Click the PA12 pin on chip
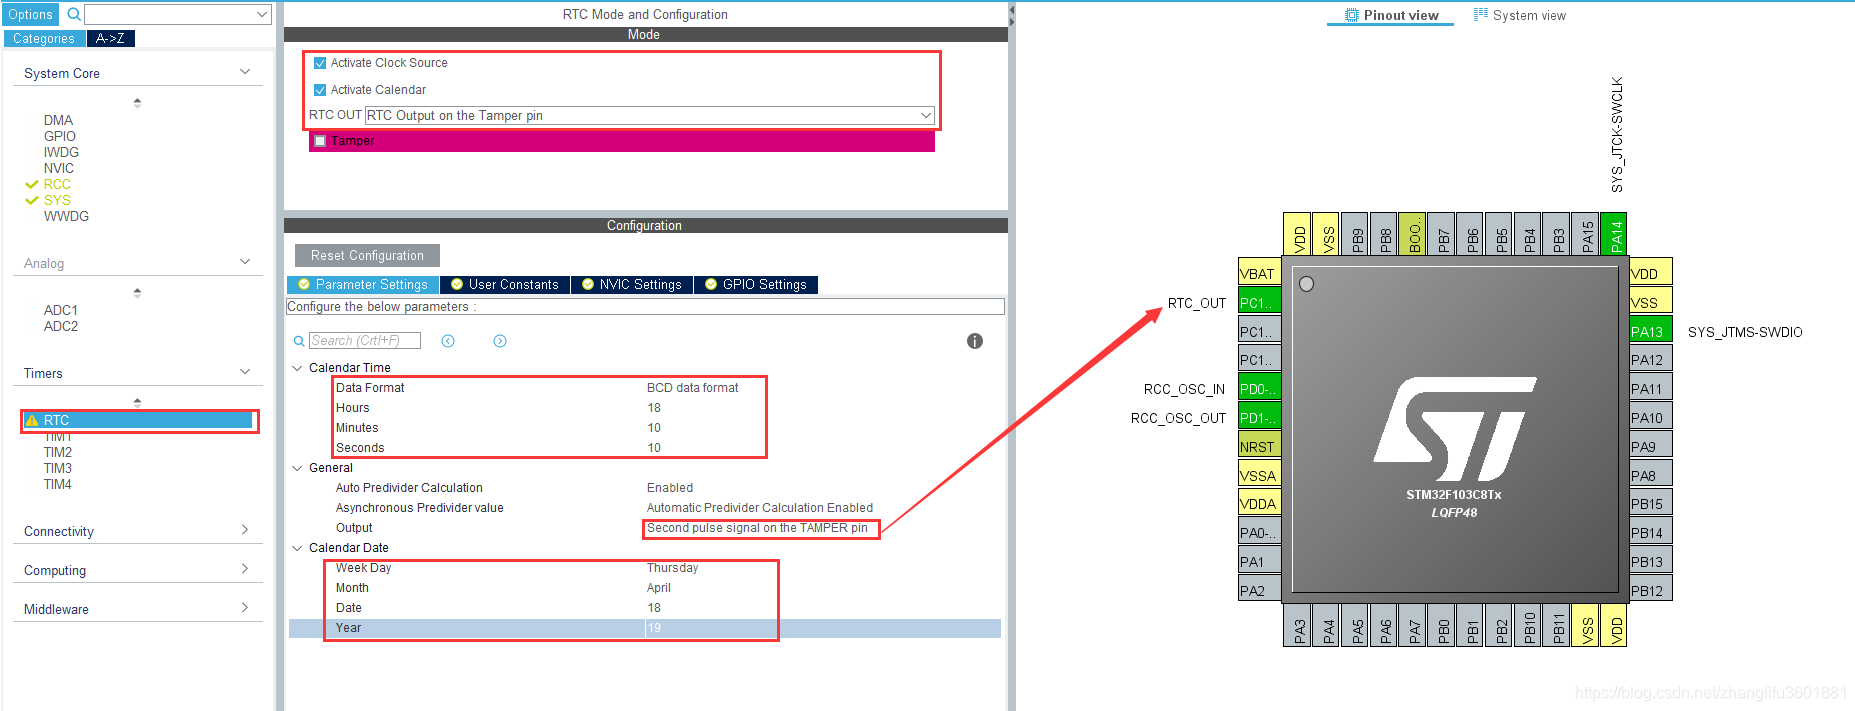 (x=1650, y=360)
